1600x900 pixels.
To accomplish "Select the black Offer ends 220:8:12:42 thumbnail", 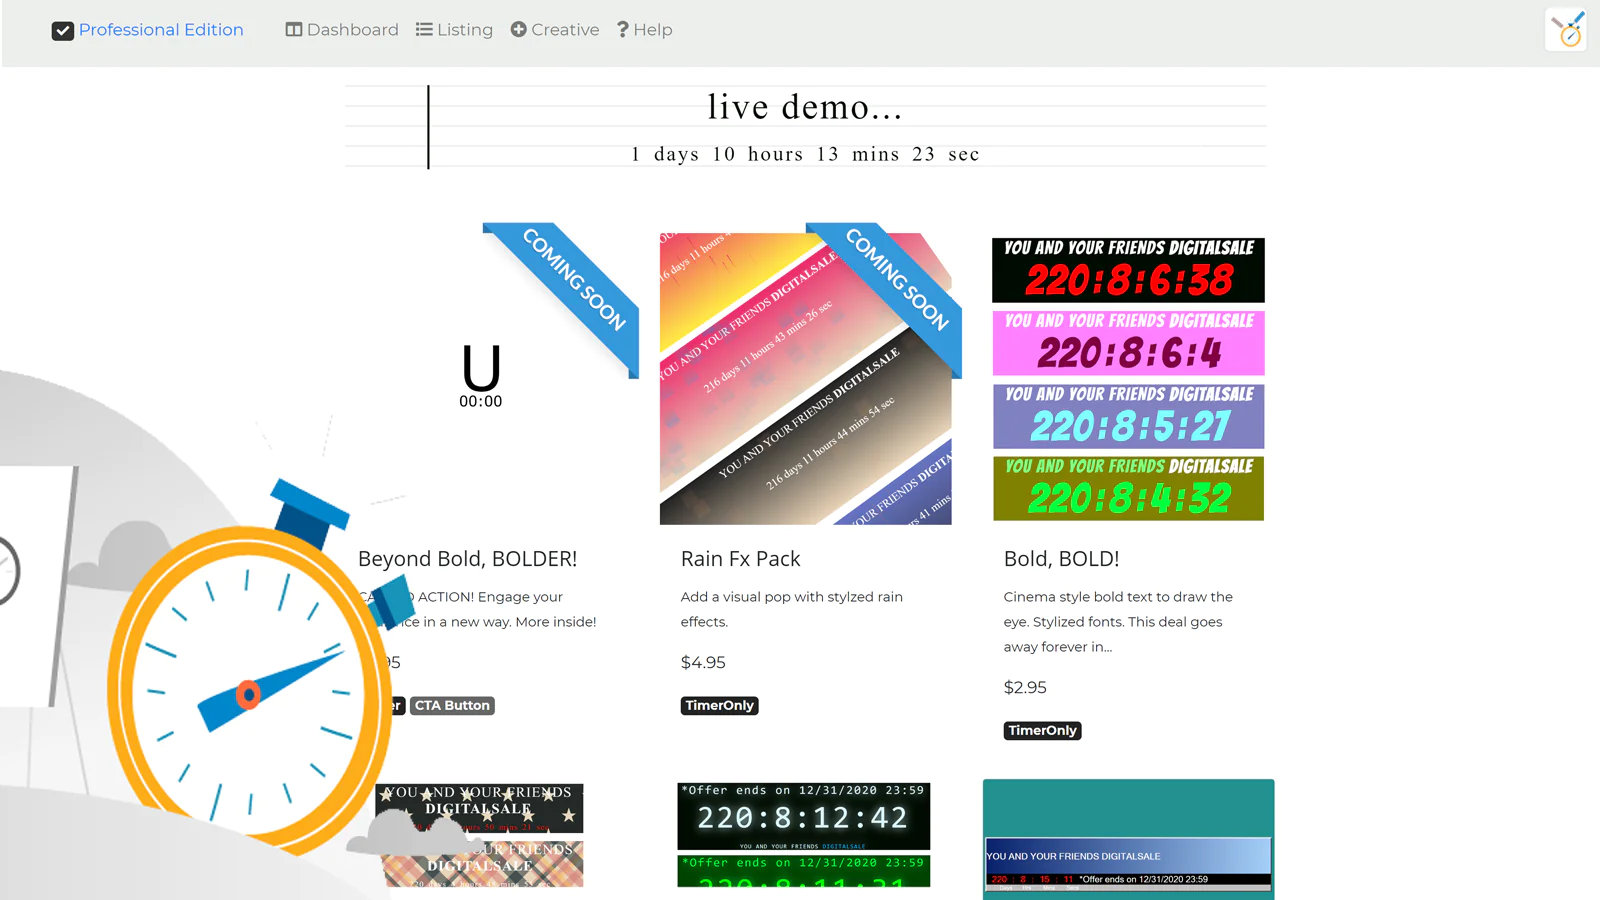I will click(x=804, y=816).
